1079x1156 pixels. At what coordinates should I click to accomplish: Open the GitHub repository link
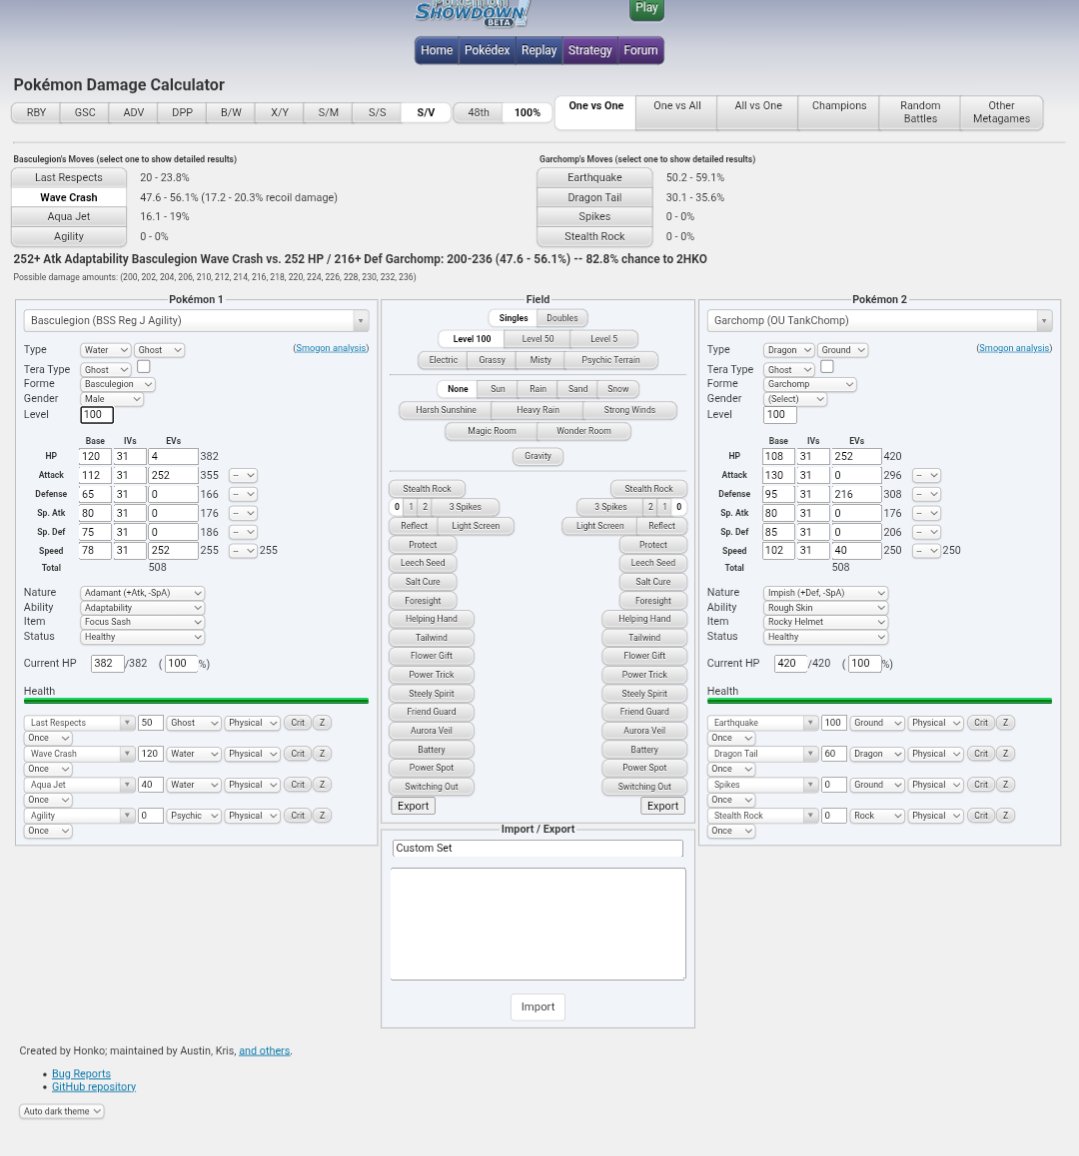click(x=94, y=1087)
